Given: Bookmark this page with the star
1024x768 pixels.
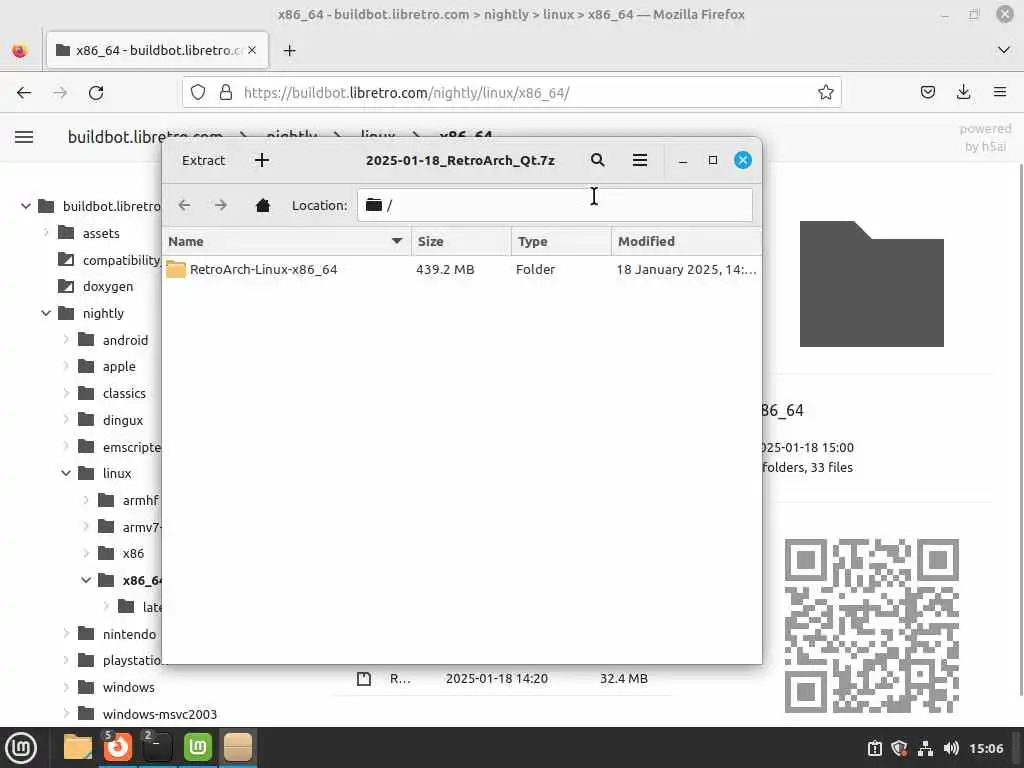Looking at the screenshot, I should click(825, 93).
